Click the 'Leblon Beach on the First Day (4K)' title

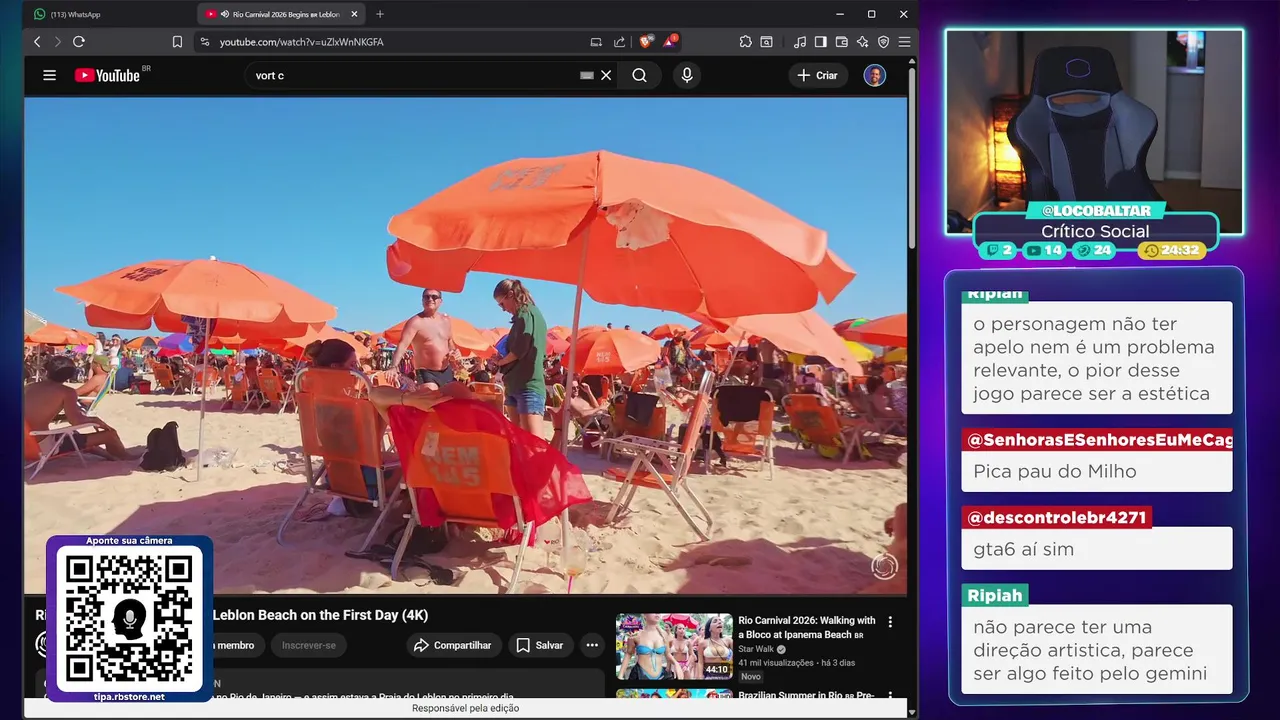click(x=320, y=615)
